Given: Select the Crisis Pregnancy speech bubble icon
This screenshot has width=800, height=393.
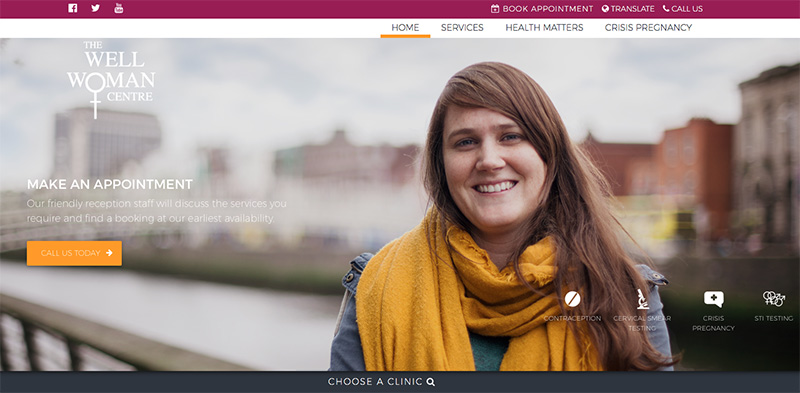Looking at the screenshot, I should [x=713, y=299].
